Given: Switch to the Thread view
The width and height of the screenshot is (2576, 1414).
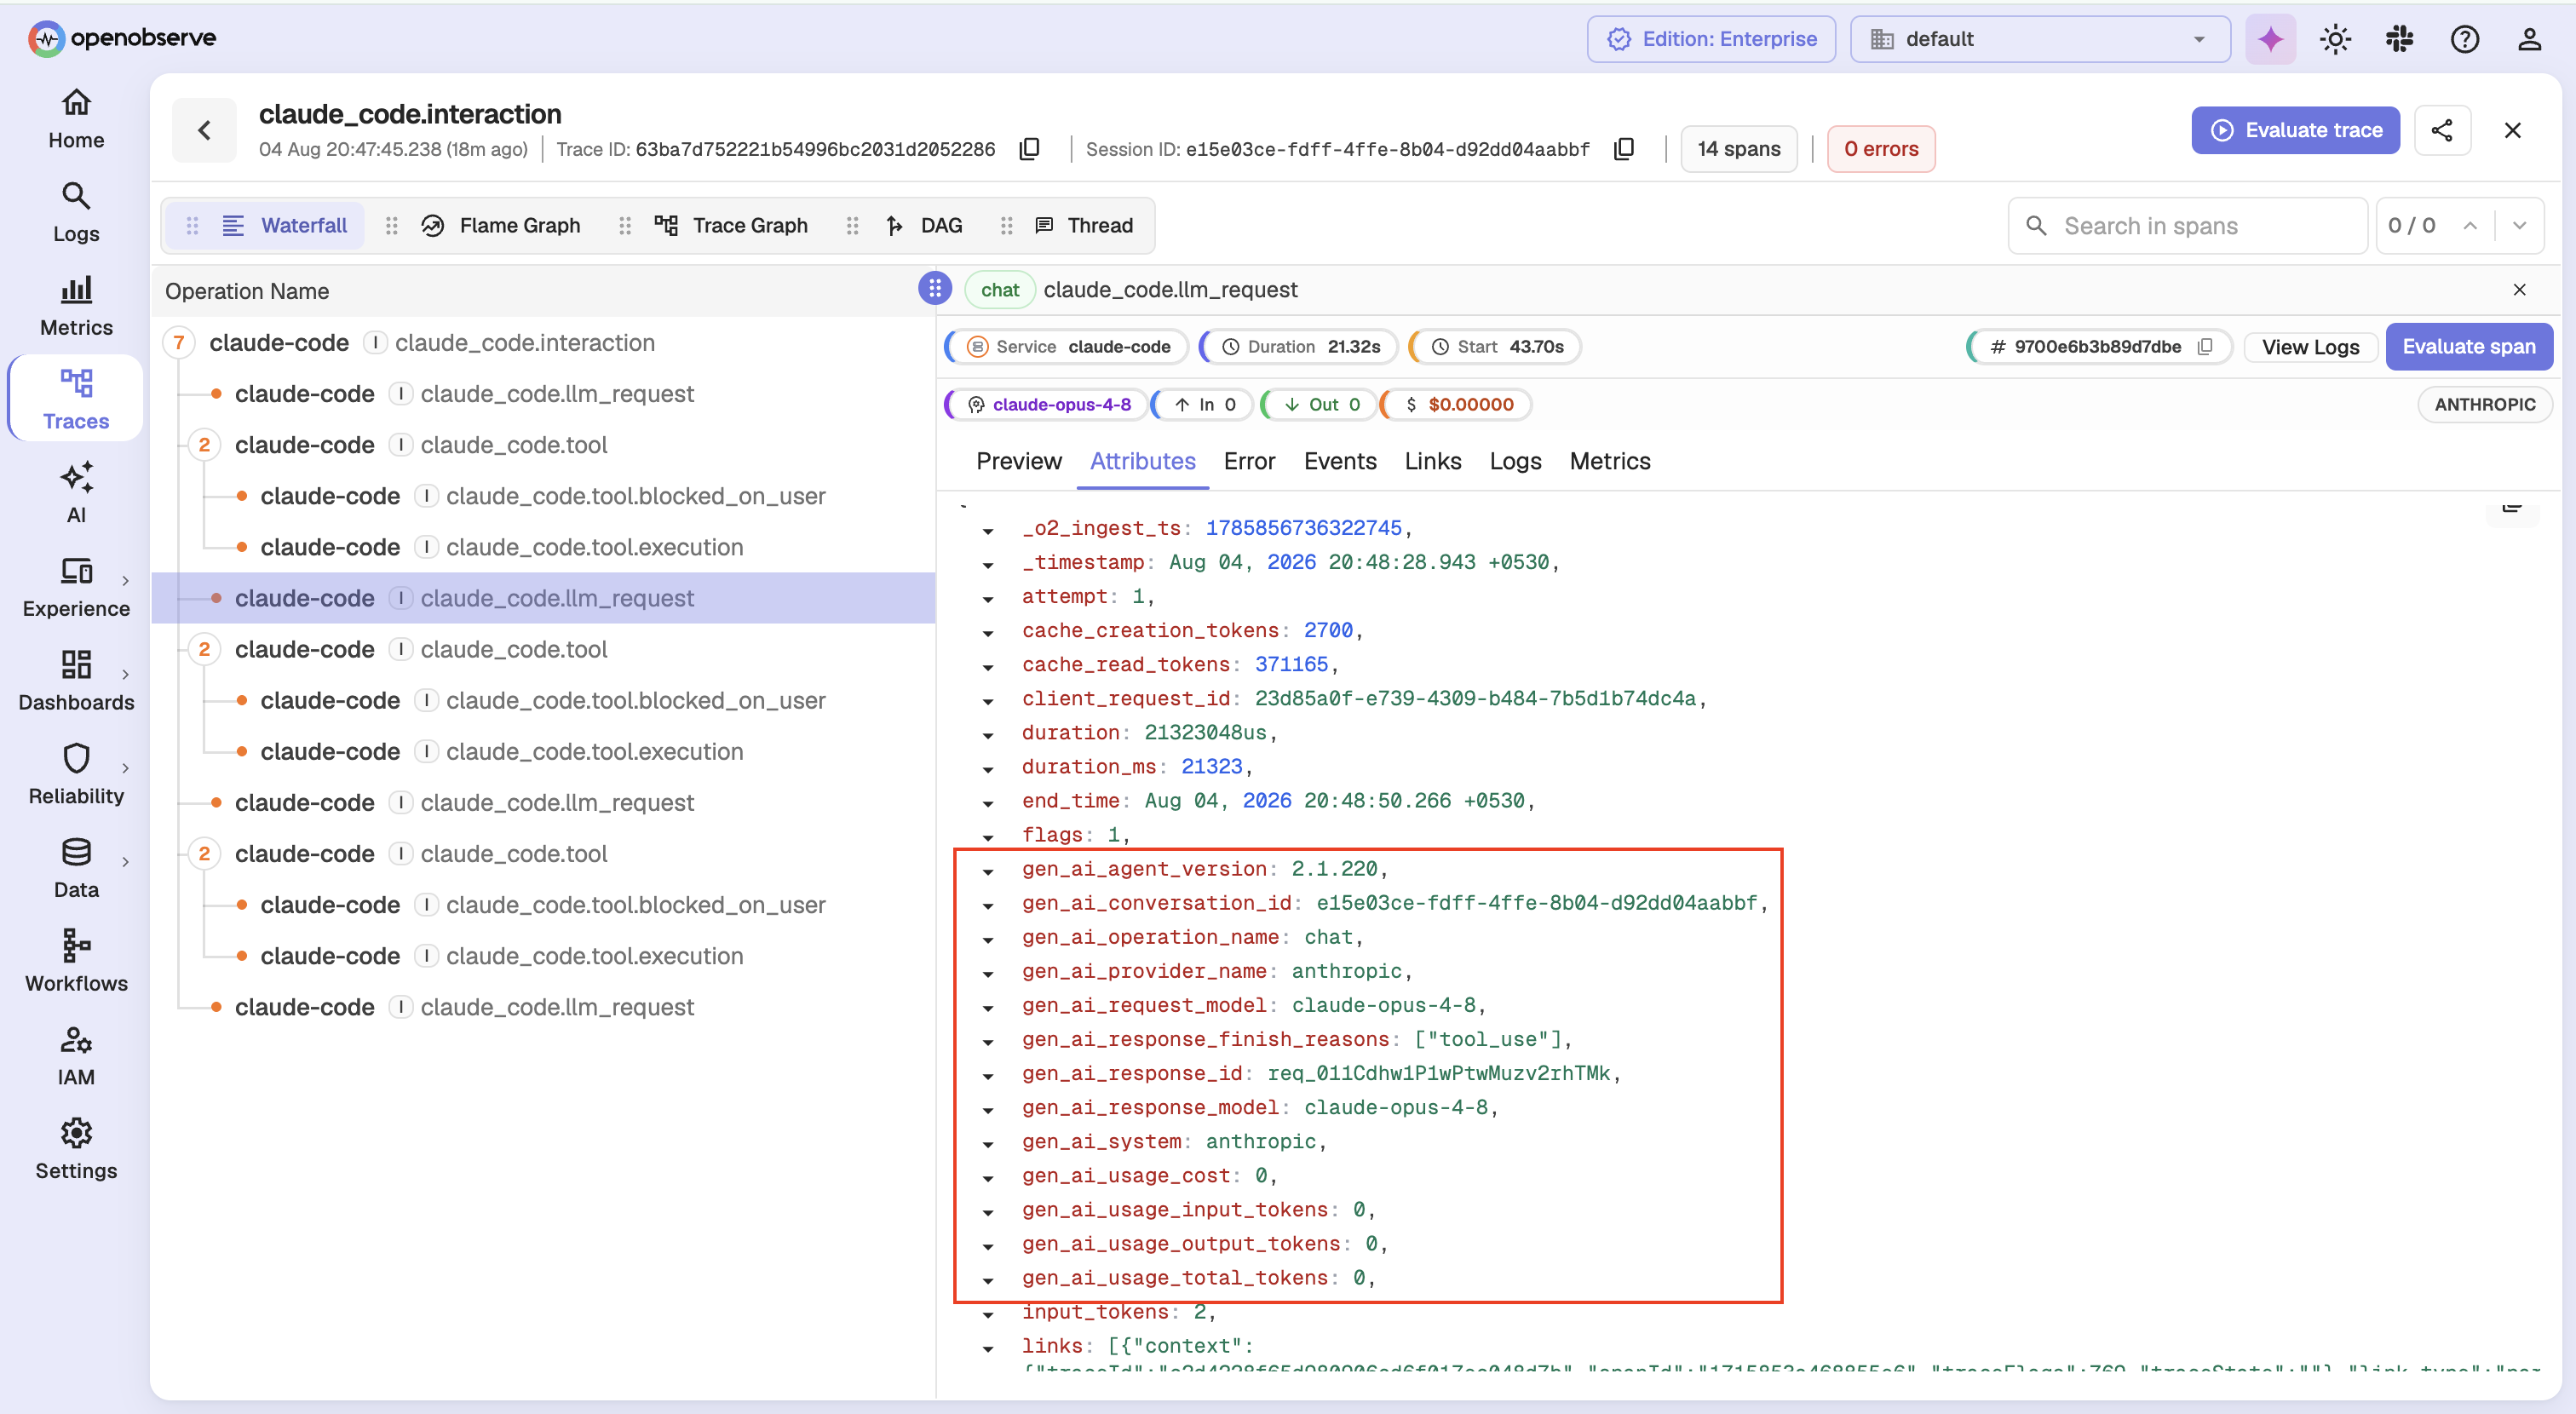Looking at the screenshot, I should tap(1084, 226).
